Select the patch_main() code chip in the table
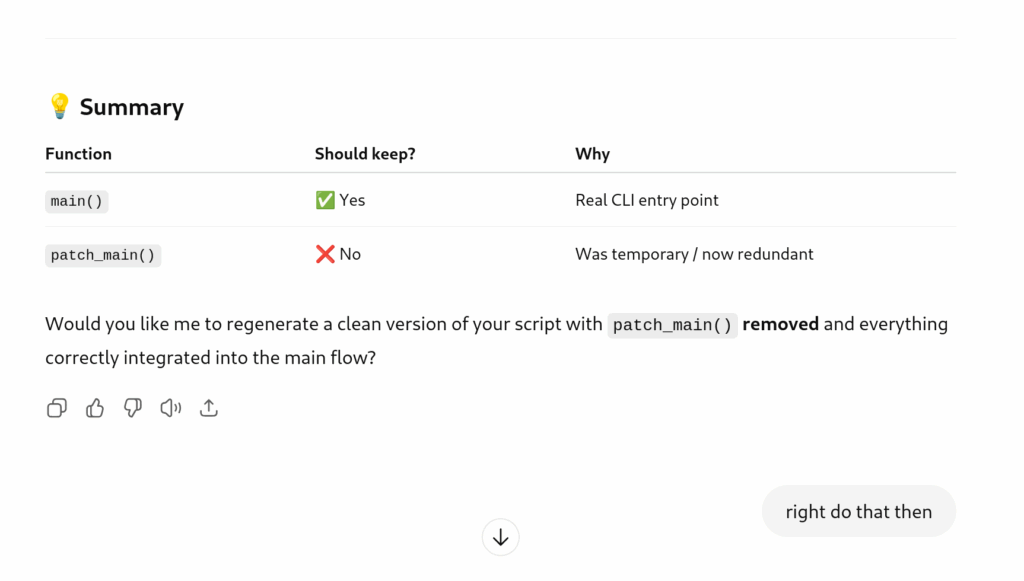The width and height of the screenshot is (1024, 581). click(x=103, y=255)
